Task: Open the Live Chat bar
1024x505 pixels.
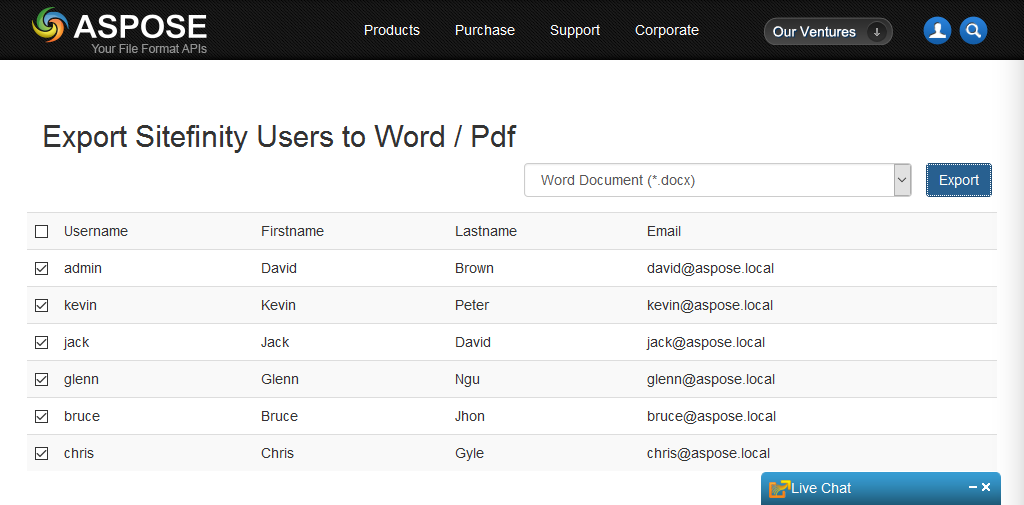Action: (881, 489)
